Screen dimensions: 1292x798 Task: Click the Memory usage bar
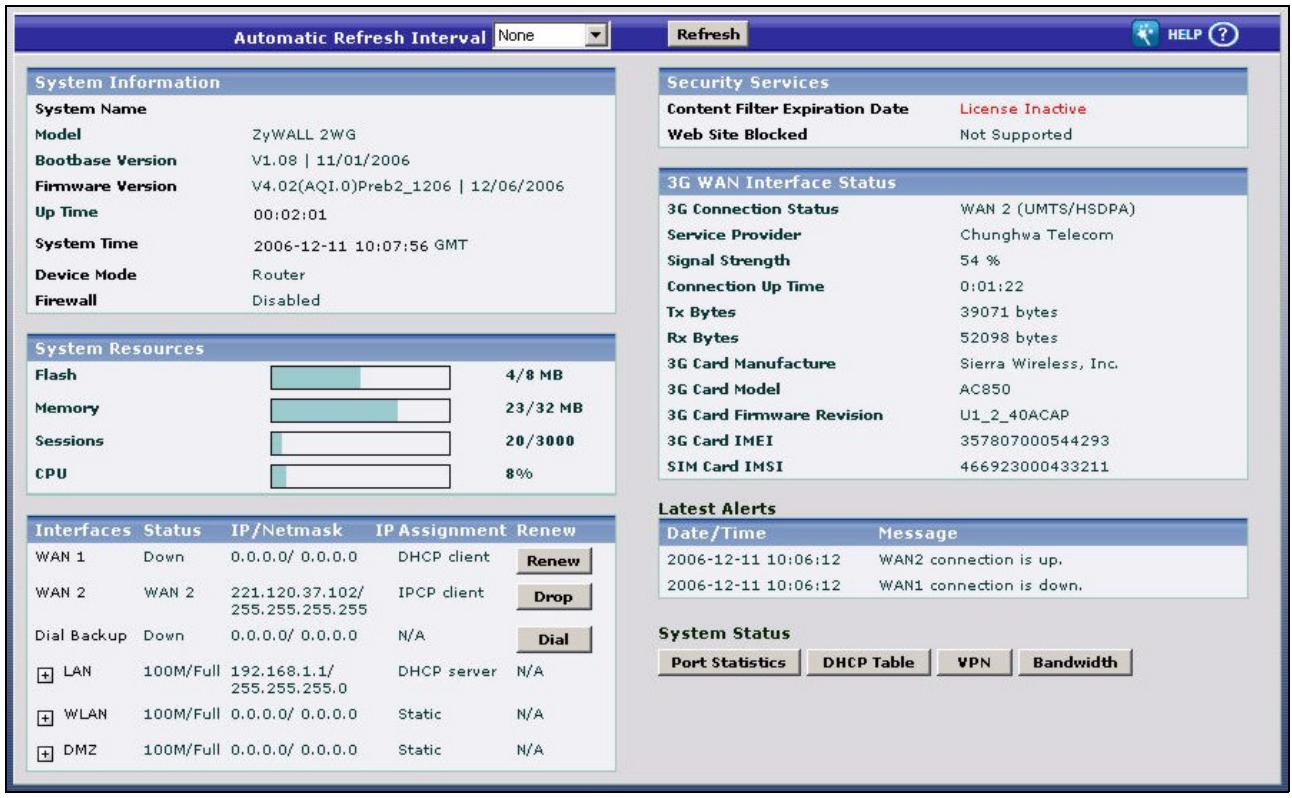(x=361, y=409)
